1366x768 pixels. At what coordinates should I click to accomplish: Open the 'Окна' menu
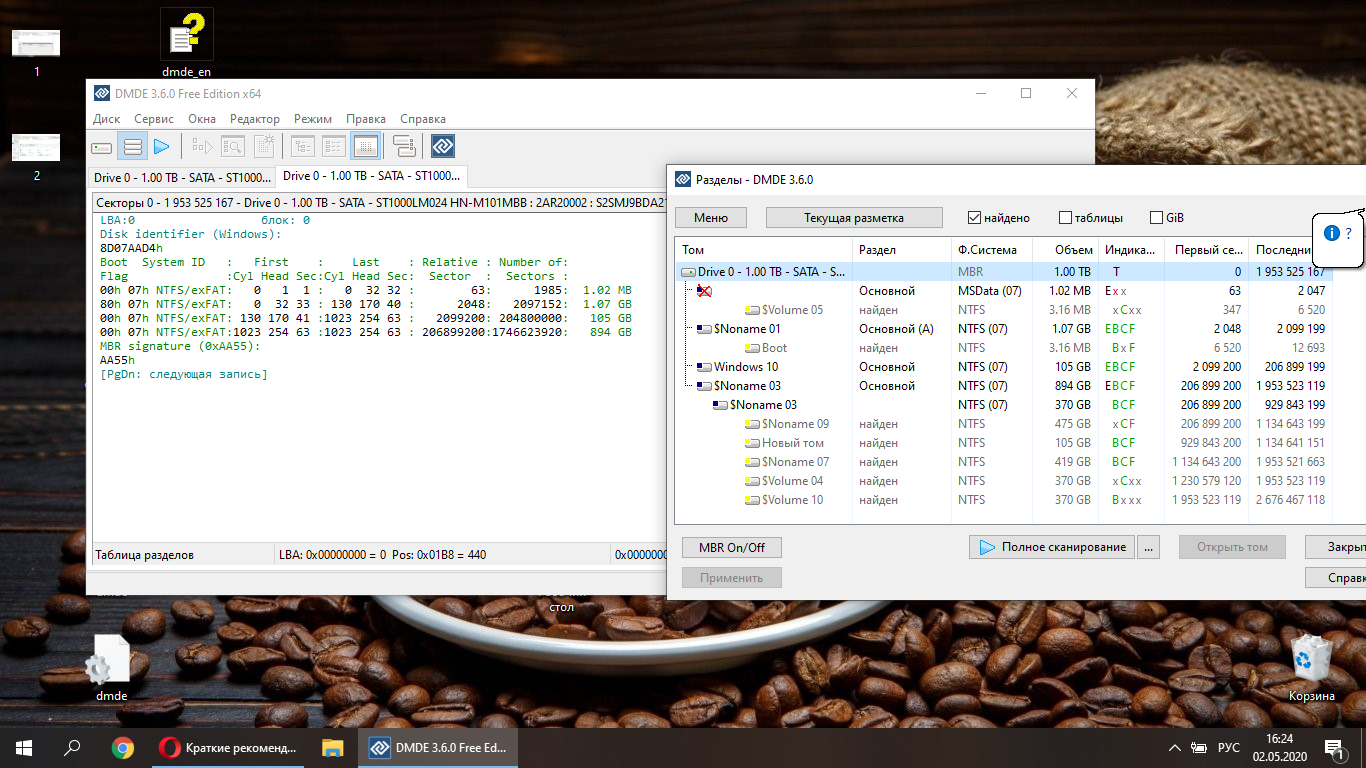[x=202, y=119]
